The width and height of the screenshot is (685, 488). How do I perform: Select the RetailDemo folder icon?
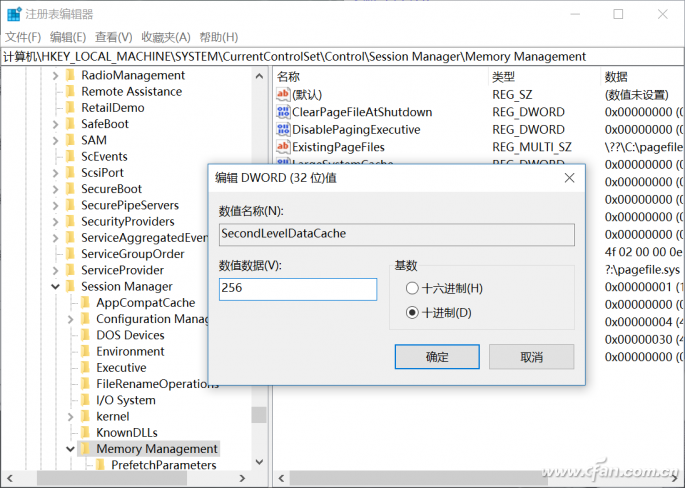70,107
